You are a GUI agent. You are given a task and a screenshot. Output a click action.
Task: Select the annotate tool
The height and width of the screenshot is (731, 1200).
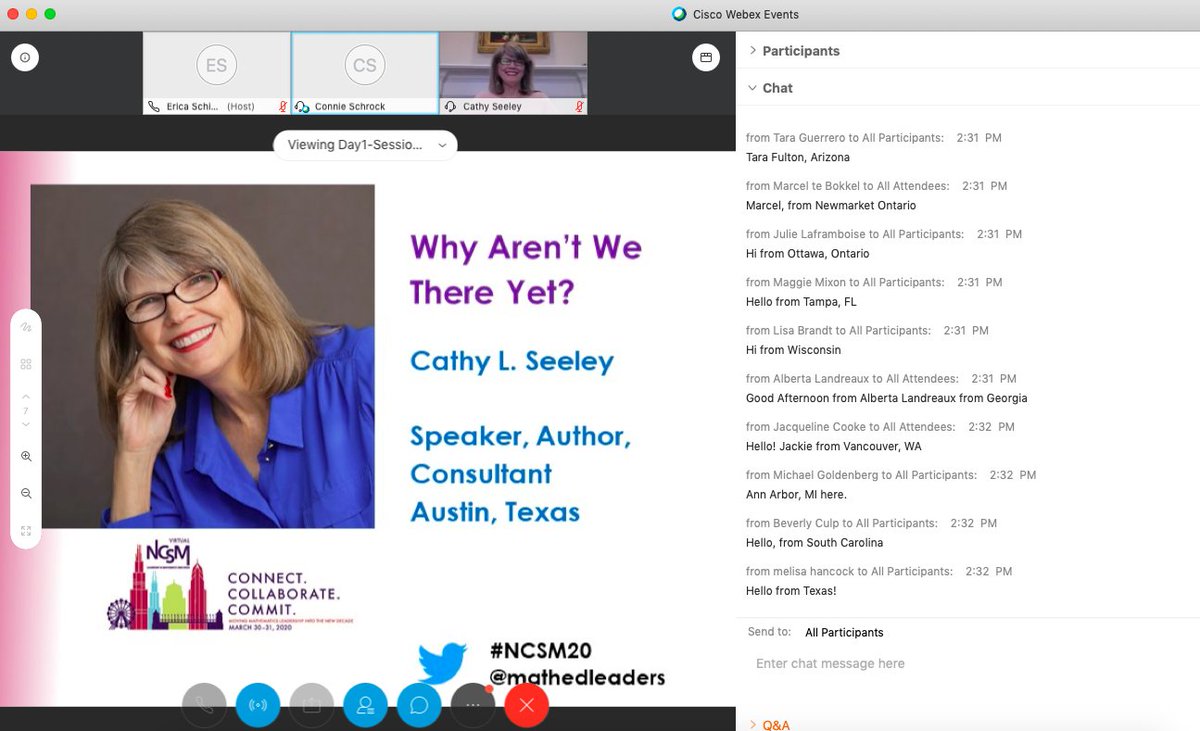(26, 326)
